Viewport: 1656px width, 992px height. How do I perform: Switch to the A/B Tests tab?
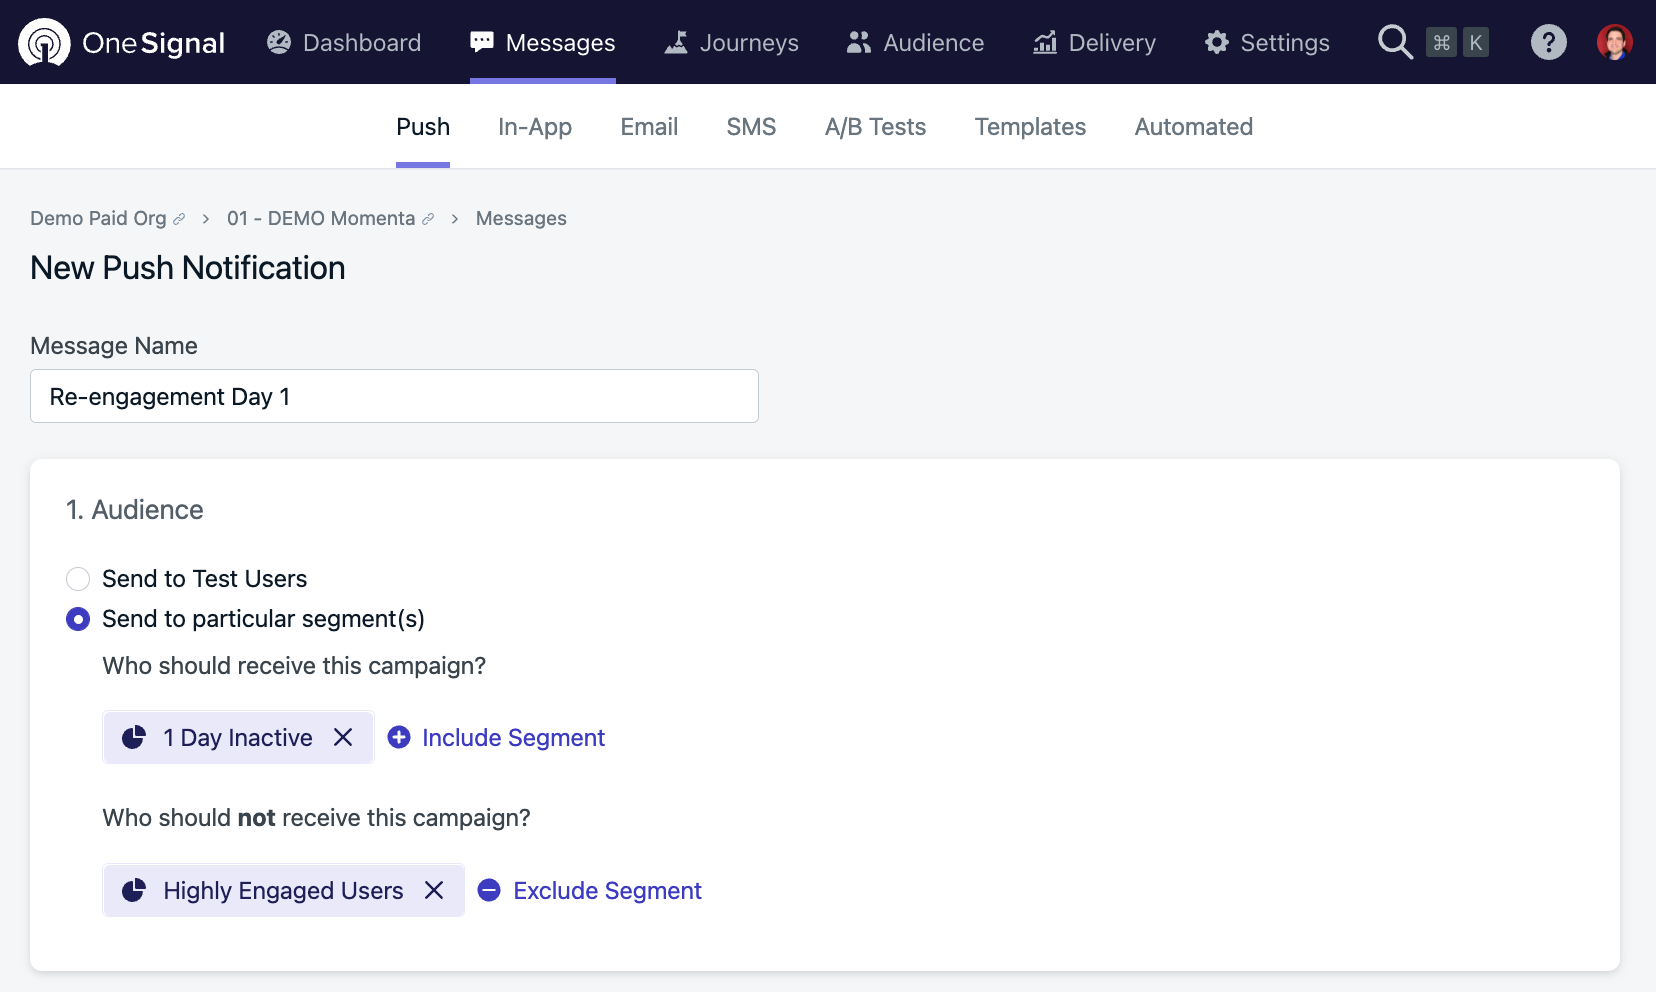pos(875,127)
